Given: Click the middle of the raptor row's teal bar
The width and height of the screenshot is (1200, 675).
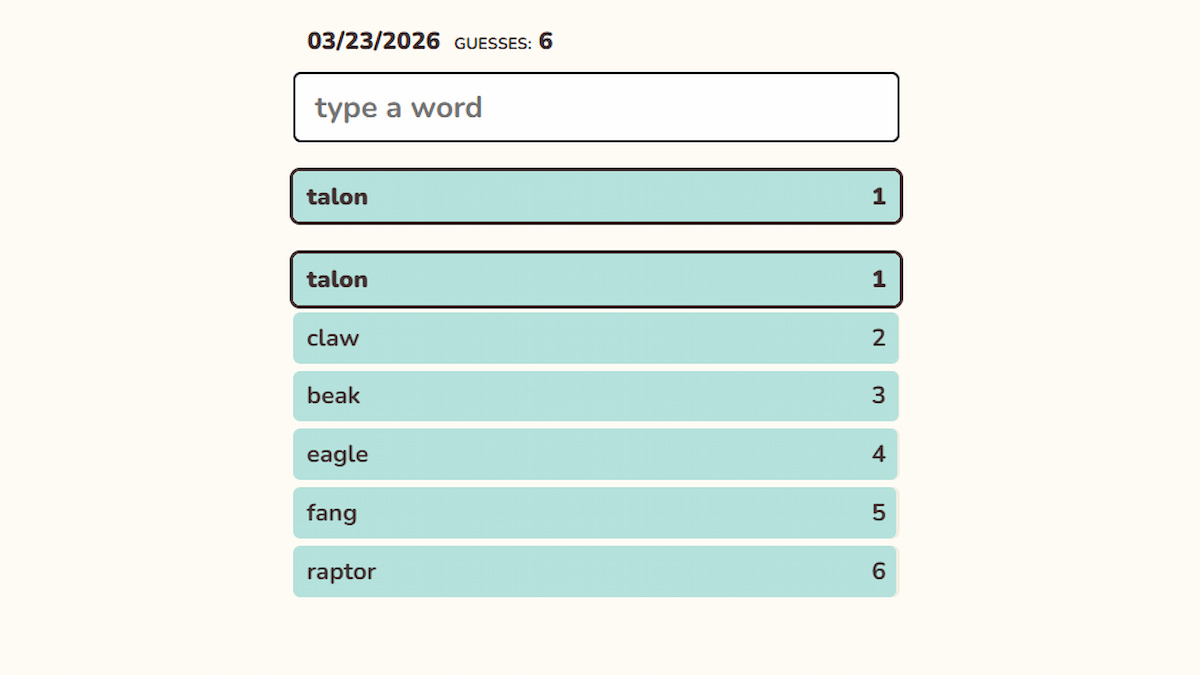Looking at the screenshot, I should click(x=596, y=572).
